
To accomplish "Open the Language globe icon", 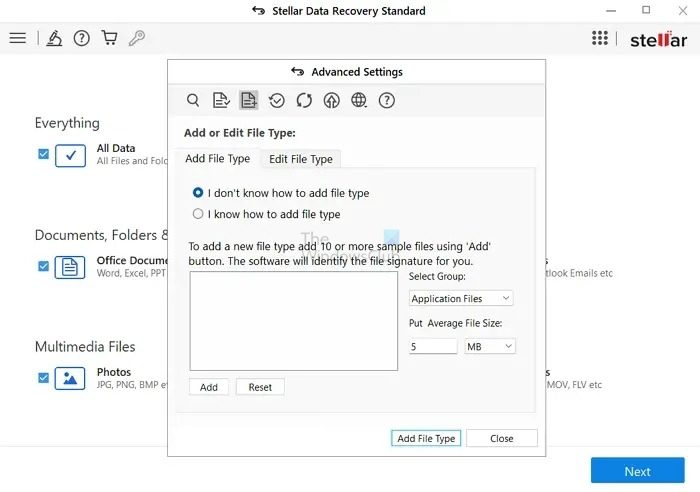I will (x=359, y=100).
